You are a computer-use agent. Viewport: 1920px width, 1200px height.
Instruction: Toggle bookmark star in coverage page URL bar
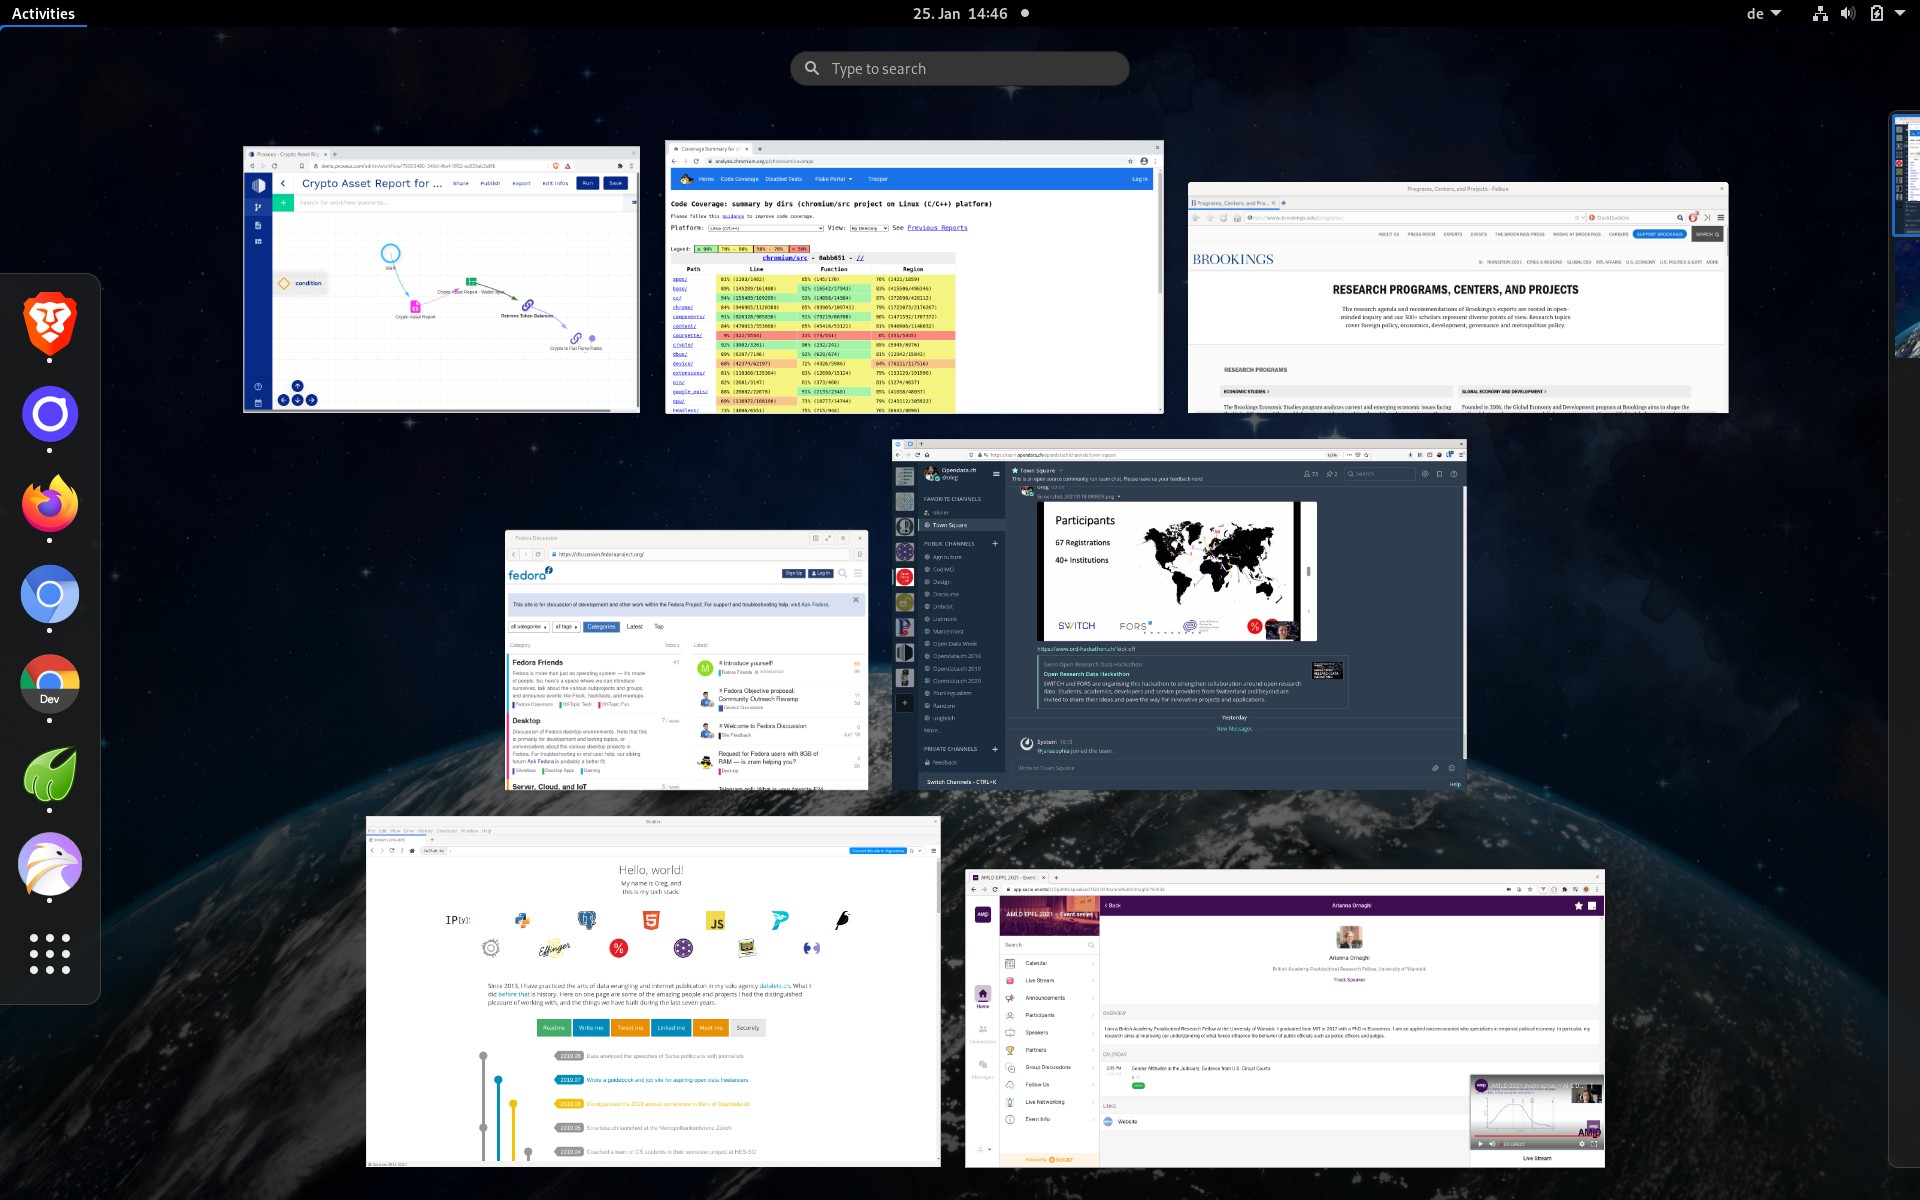click(1131, 161)
